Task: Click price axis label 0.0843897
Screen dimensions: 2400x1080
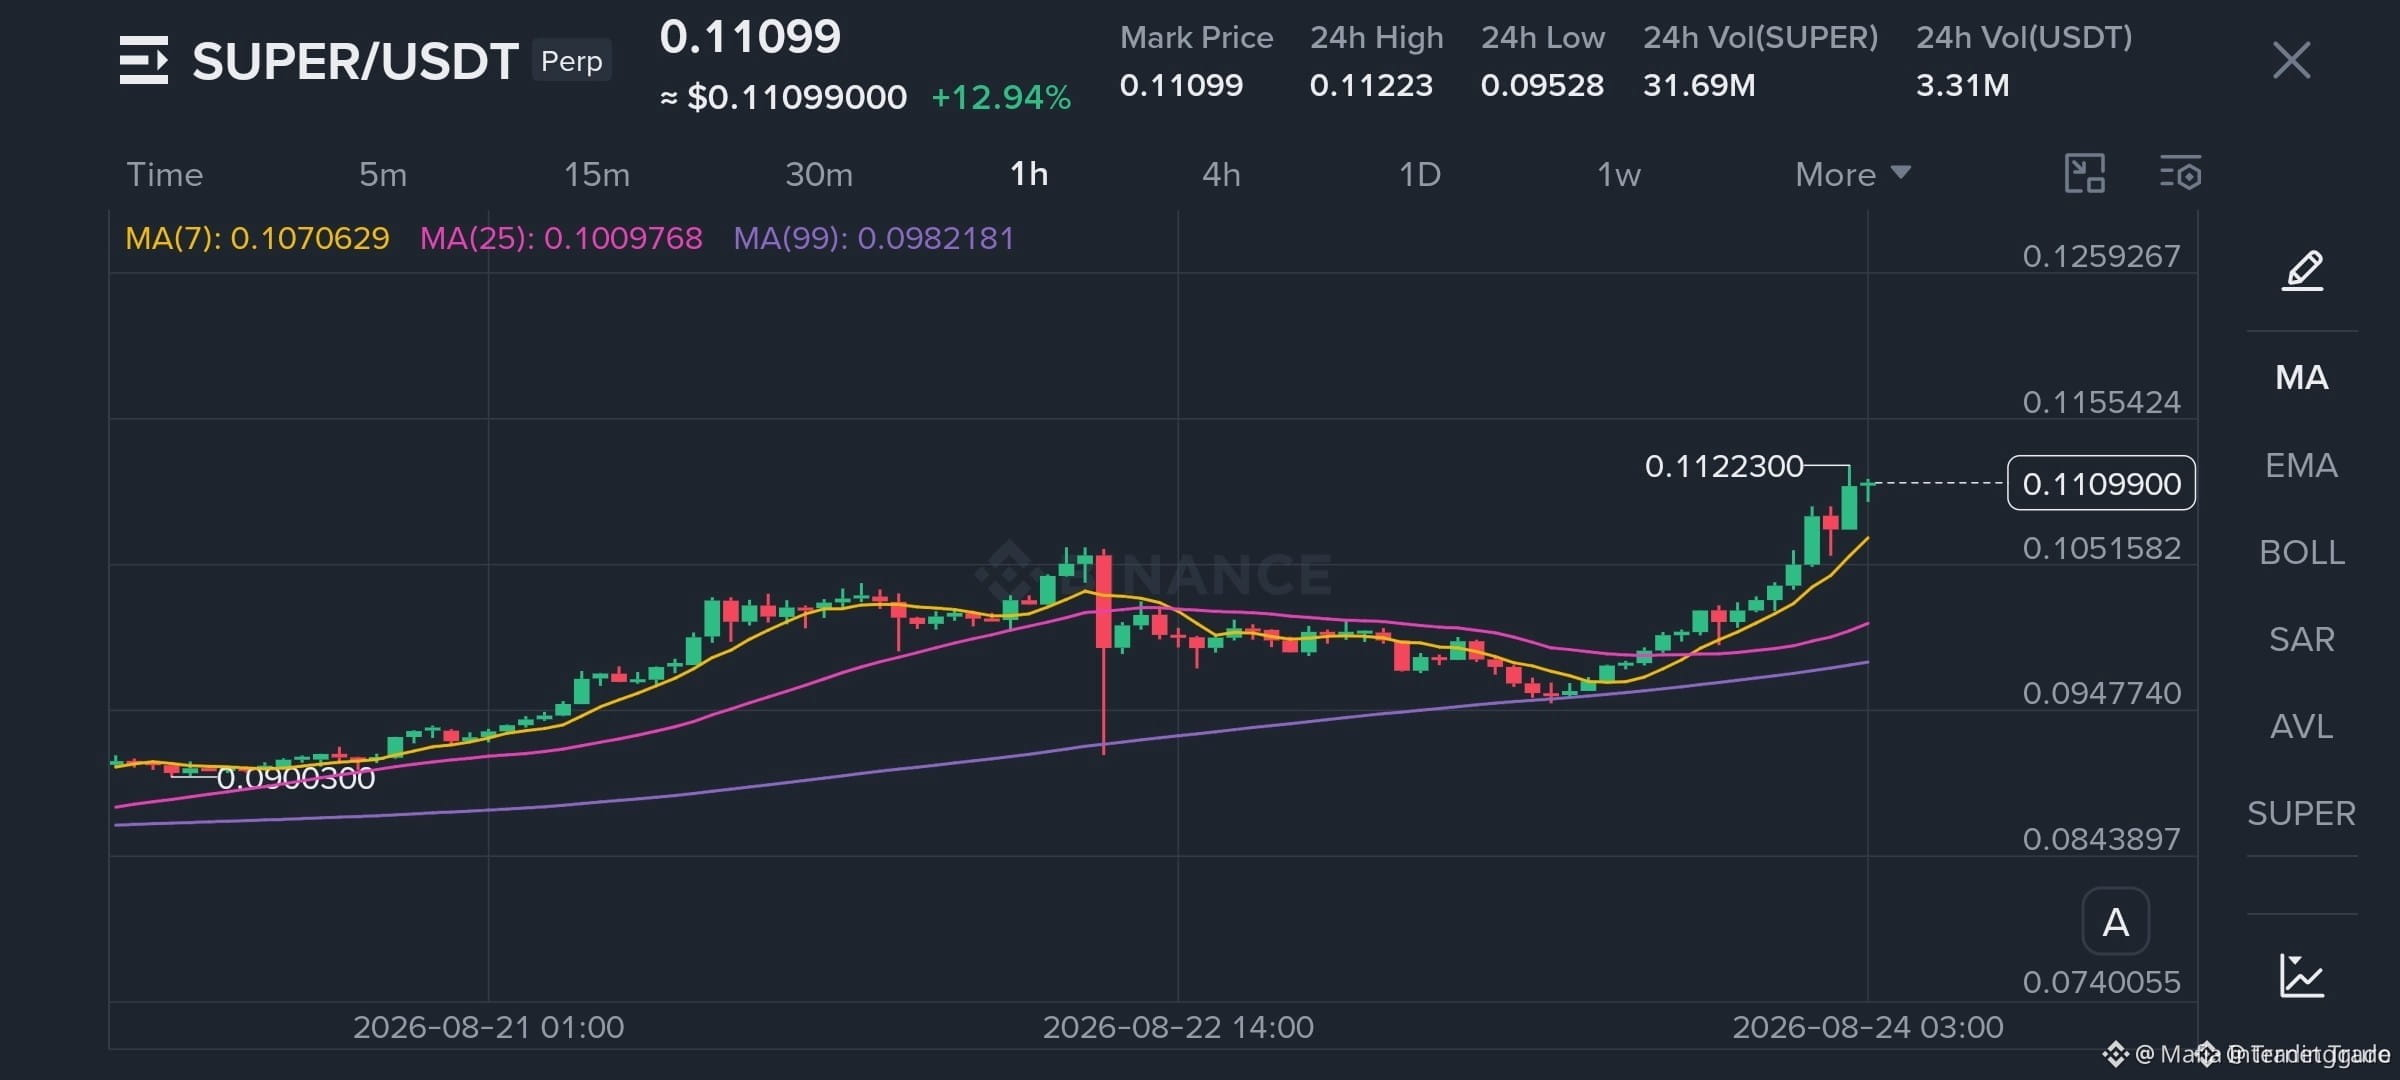Action: [2101, 839]
